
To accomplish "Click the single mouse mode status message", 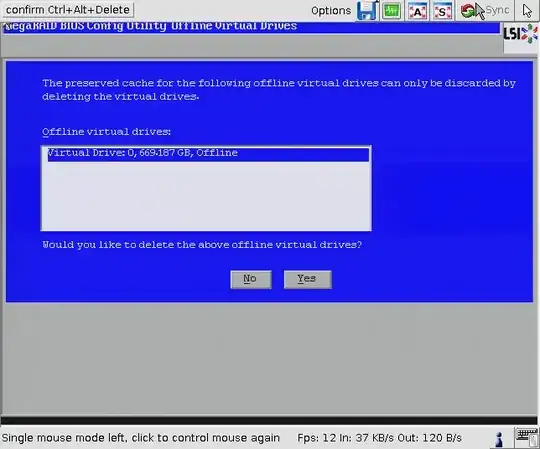I will point(141,438).
